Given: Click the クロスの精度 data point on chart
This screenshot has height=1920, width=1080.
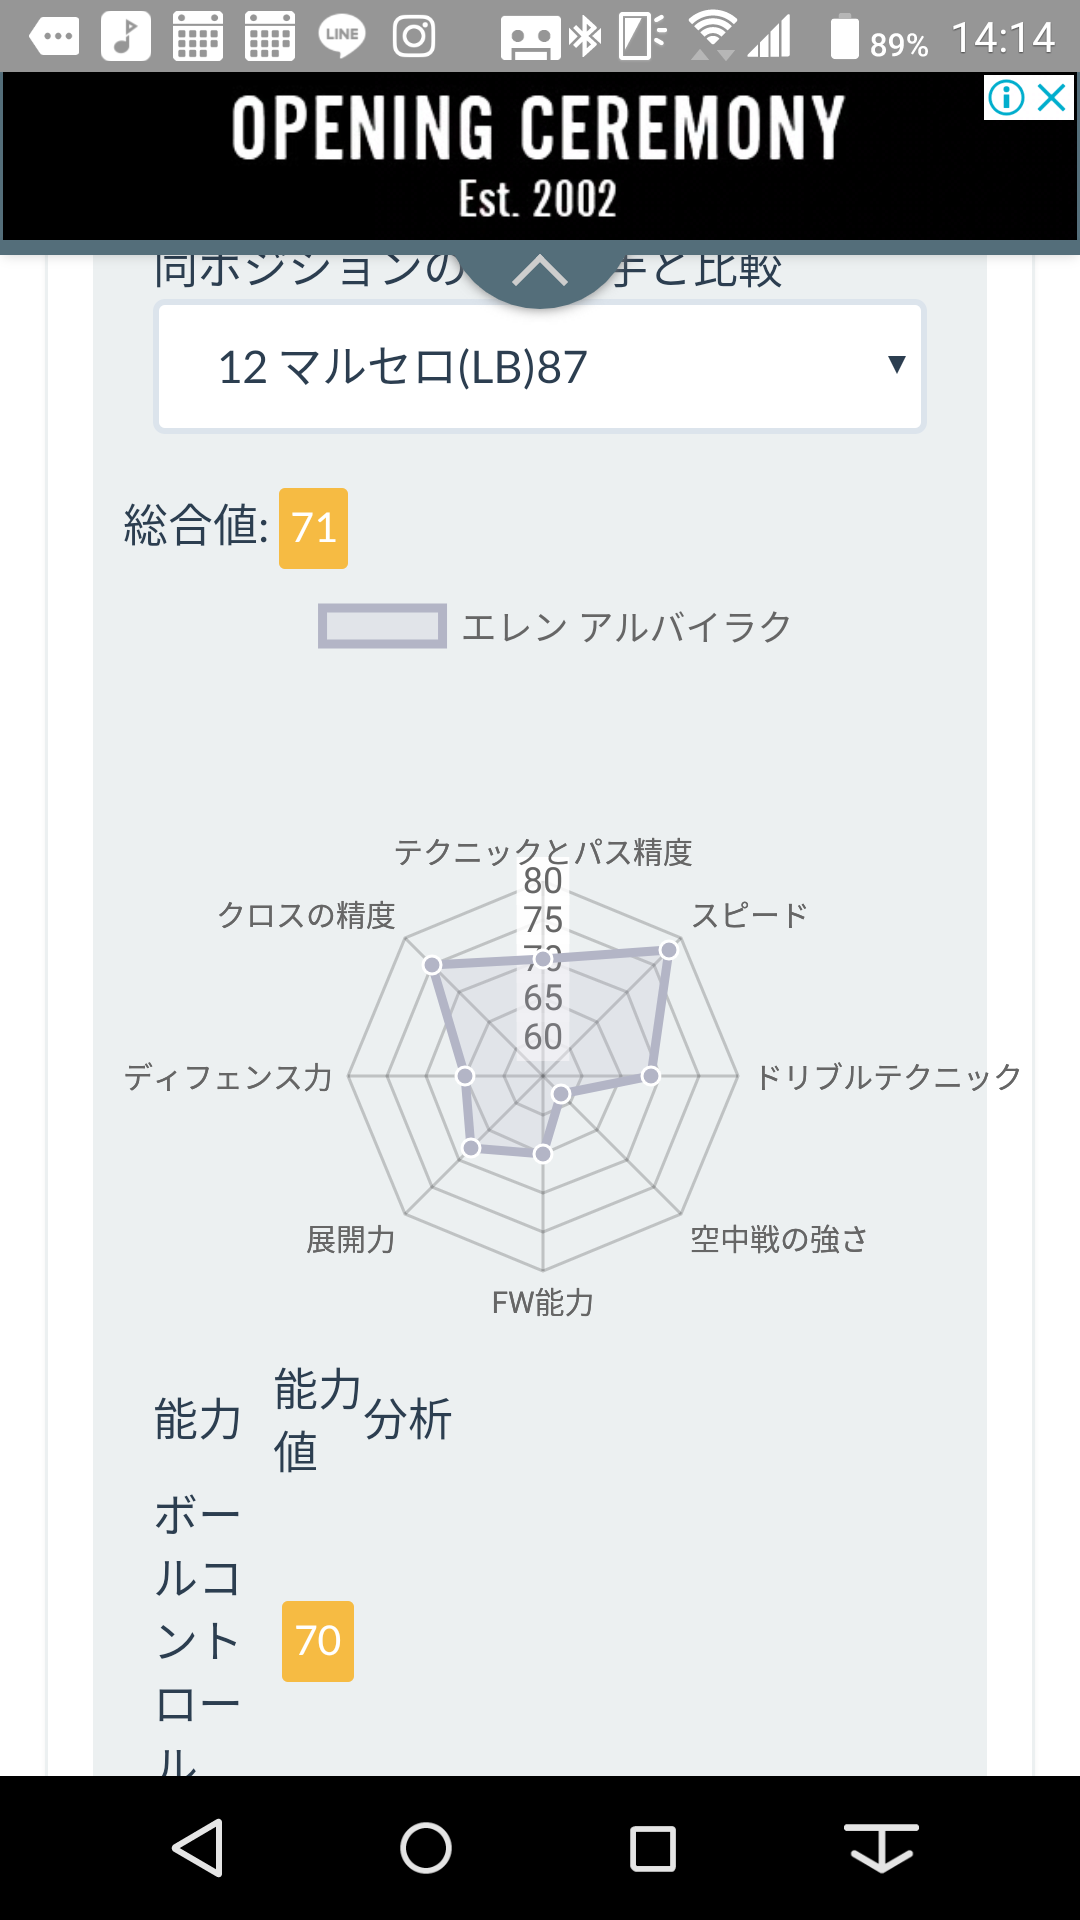Looking at the screenshot, I should (432, 965).
